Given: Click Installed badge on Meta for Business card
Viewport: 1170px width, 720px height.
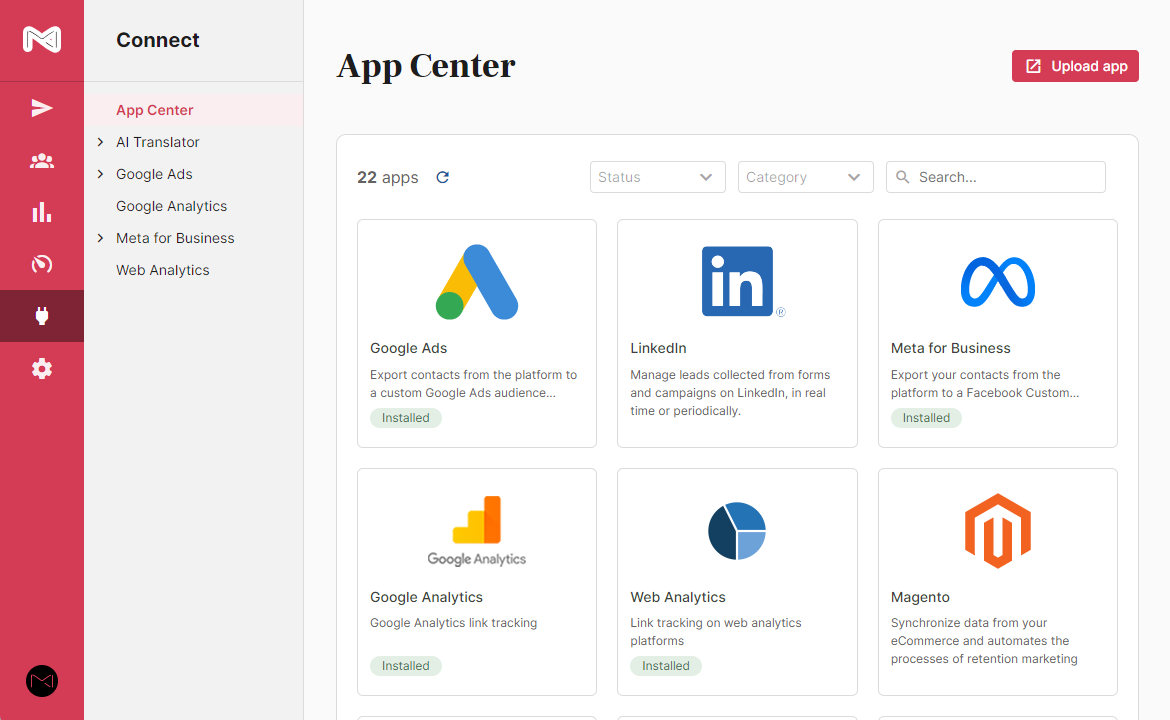Looking at the screenshot, I should [926, 418].
